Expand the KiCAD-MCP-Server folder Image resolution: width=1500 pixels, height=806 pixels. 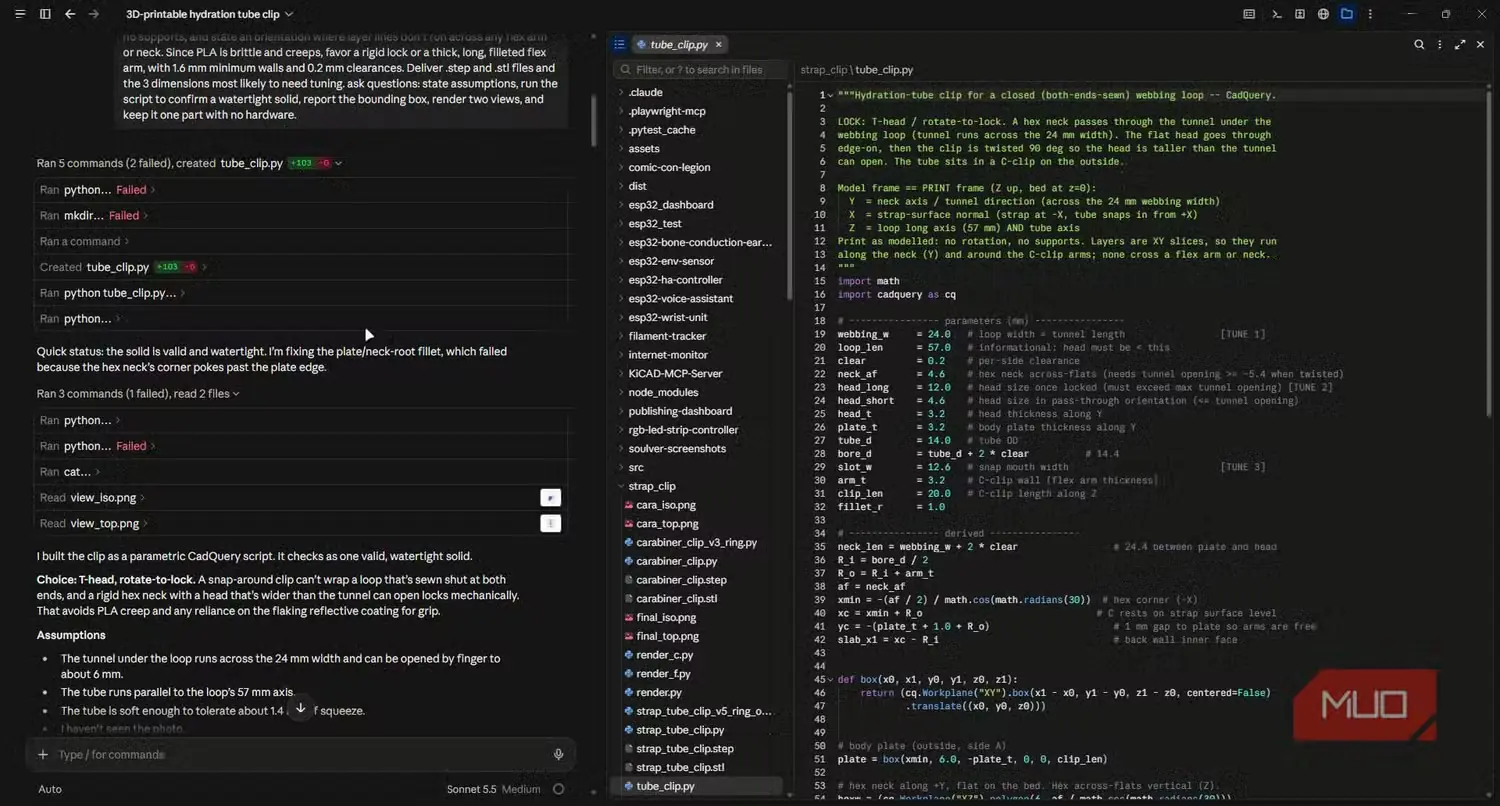[675, 373]
